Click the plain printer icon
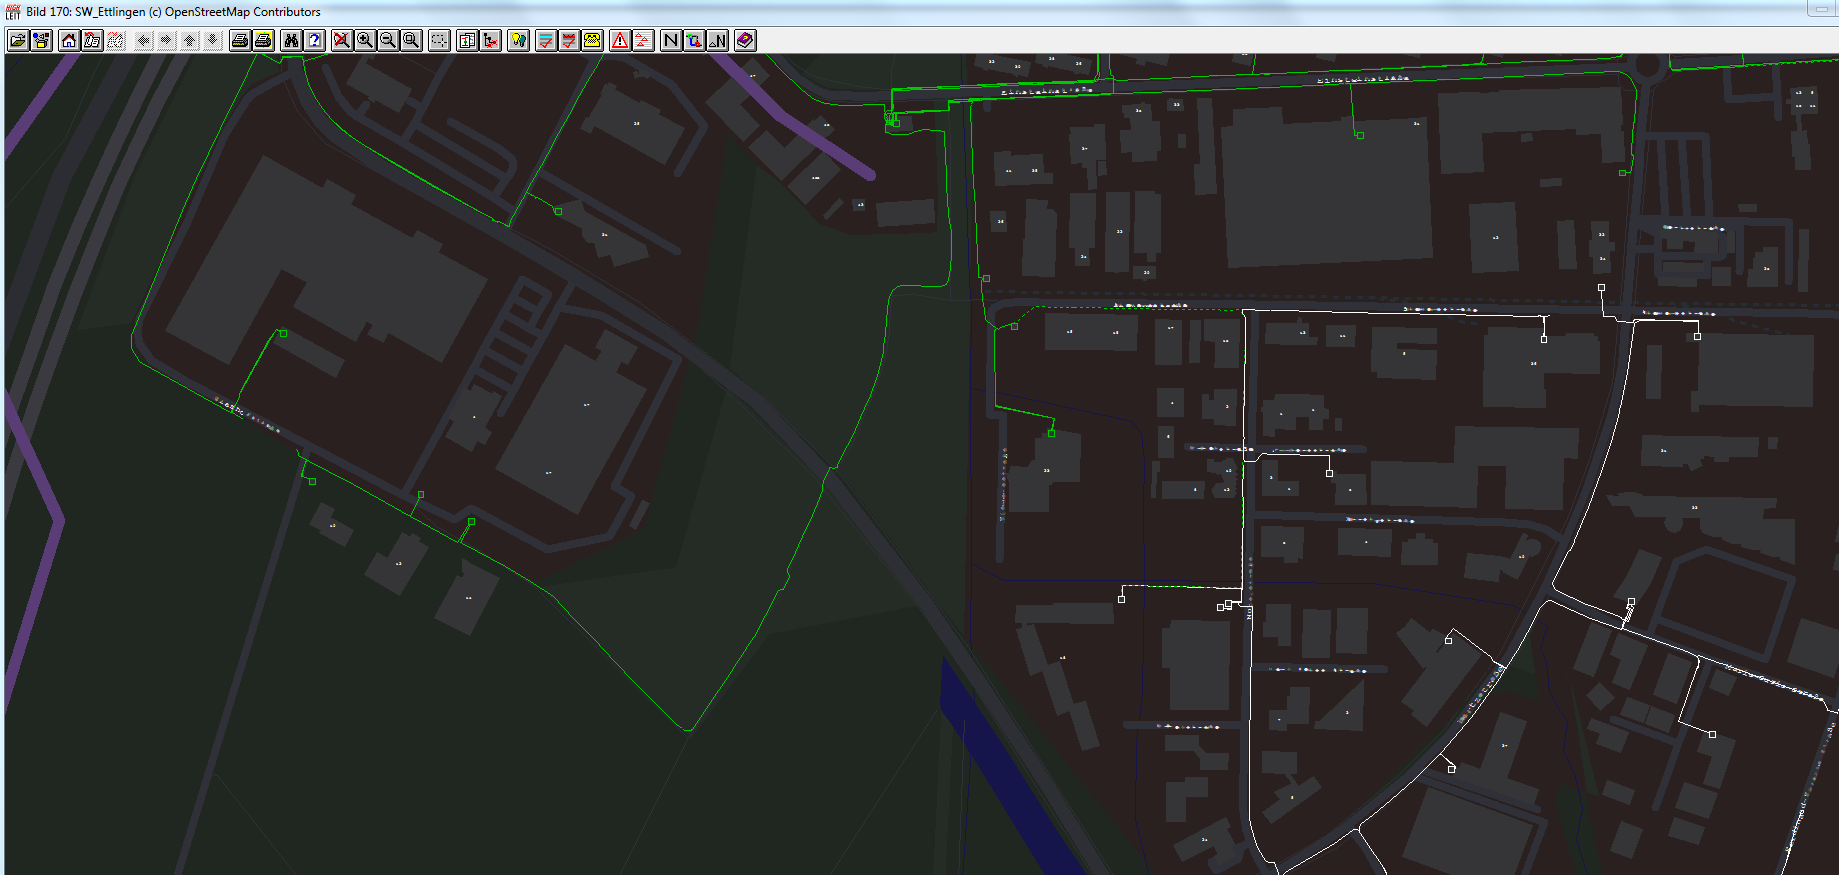The width and height of the screenshot is (1839, 875). [x=240, y=40]
